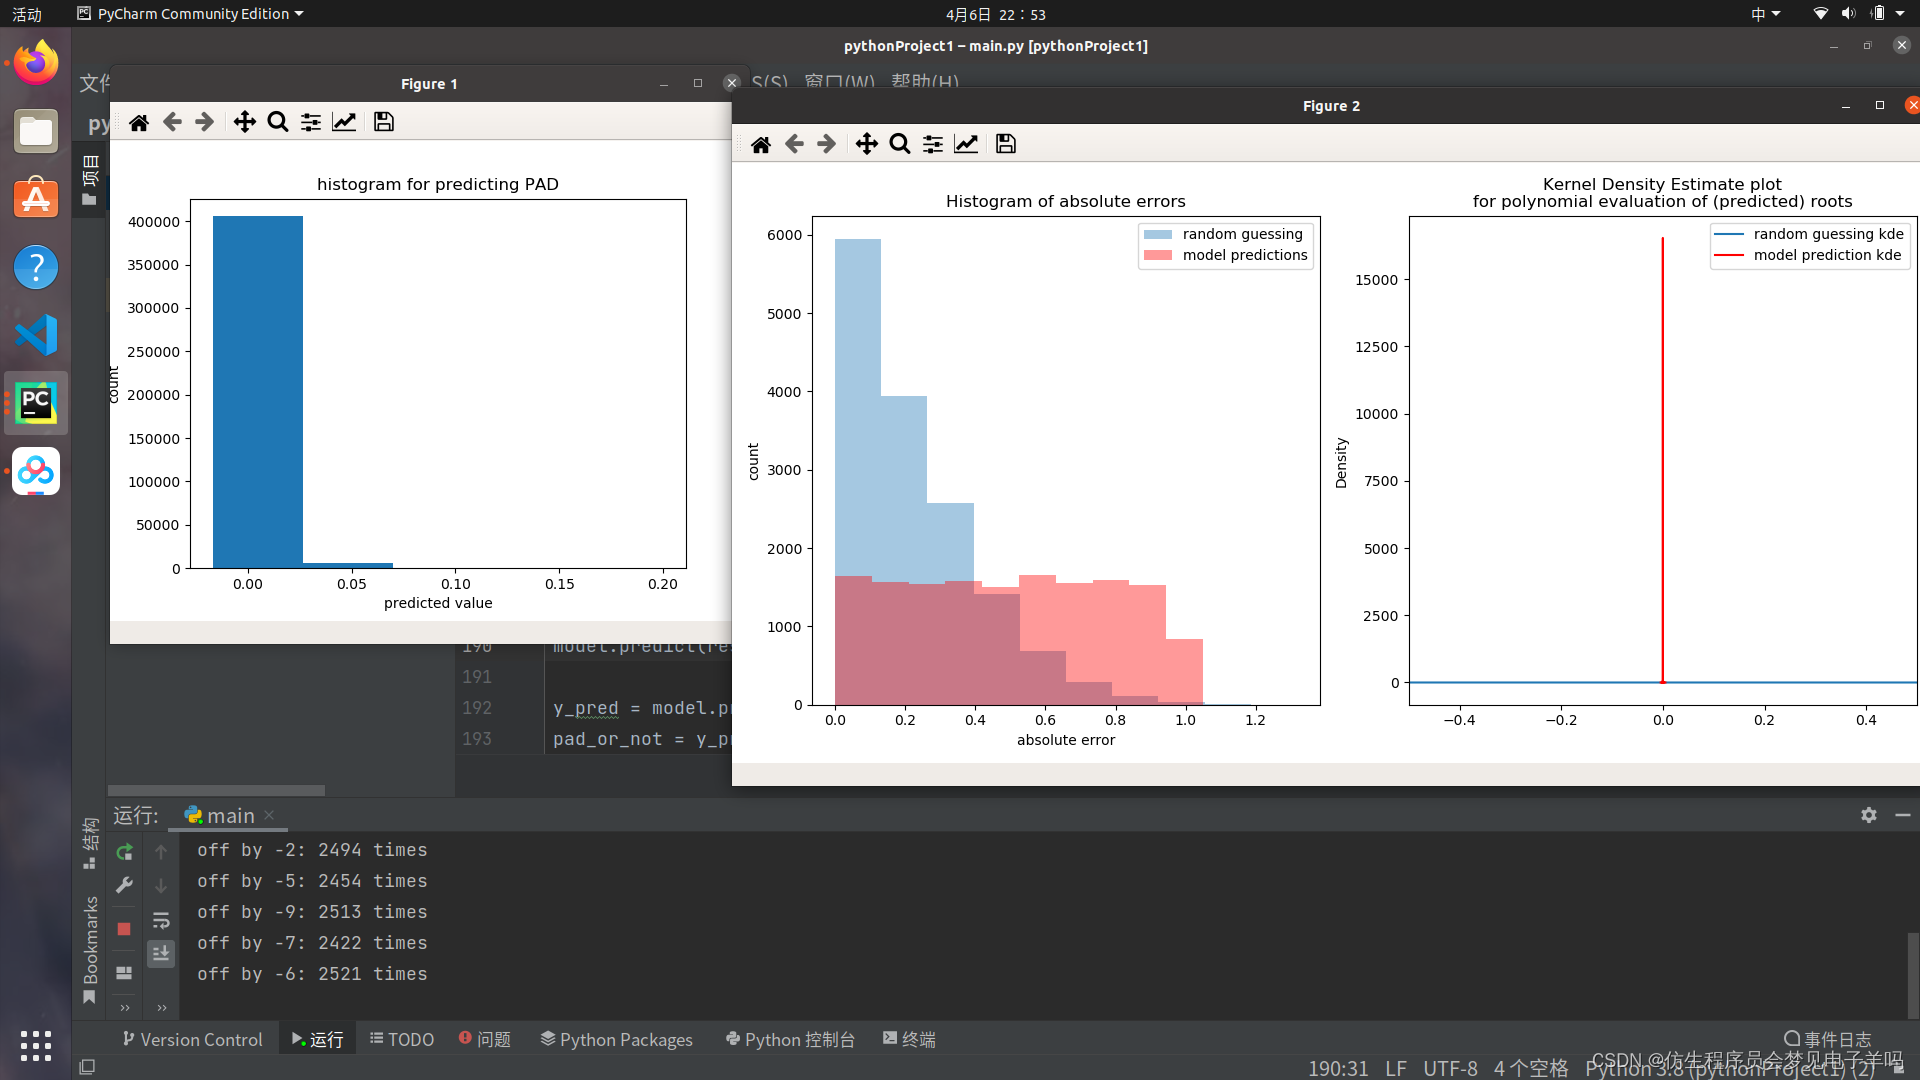Stop the running process red square
The width and height of the screenshot is (1920, 1080).
point(124,929)
